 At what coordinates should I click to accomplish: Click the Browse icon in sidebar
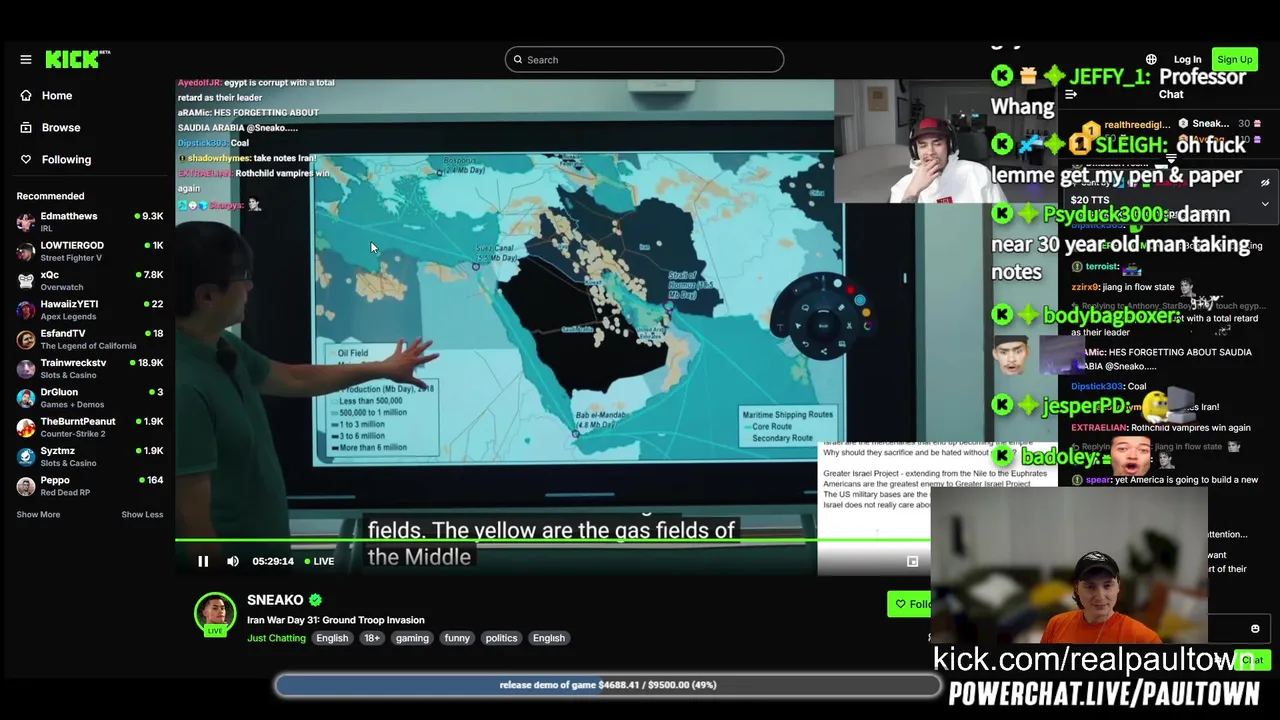pyautogui.click(x=26, y=127)
